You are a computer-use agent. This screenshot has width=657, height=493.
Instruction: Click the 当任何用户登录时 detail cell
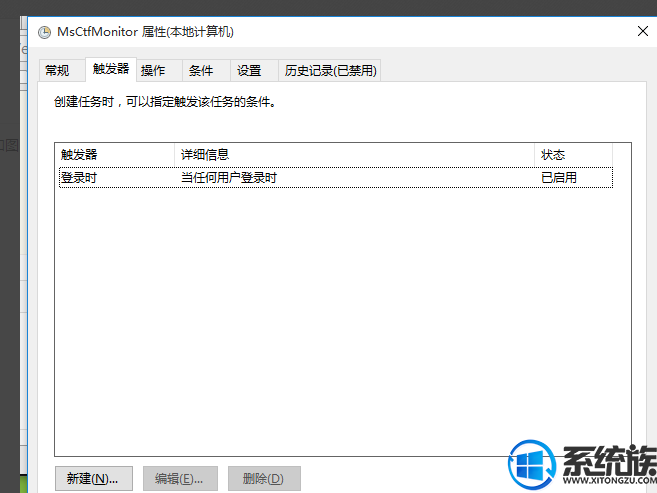229,178
